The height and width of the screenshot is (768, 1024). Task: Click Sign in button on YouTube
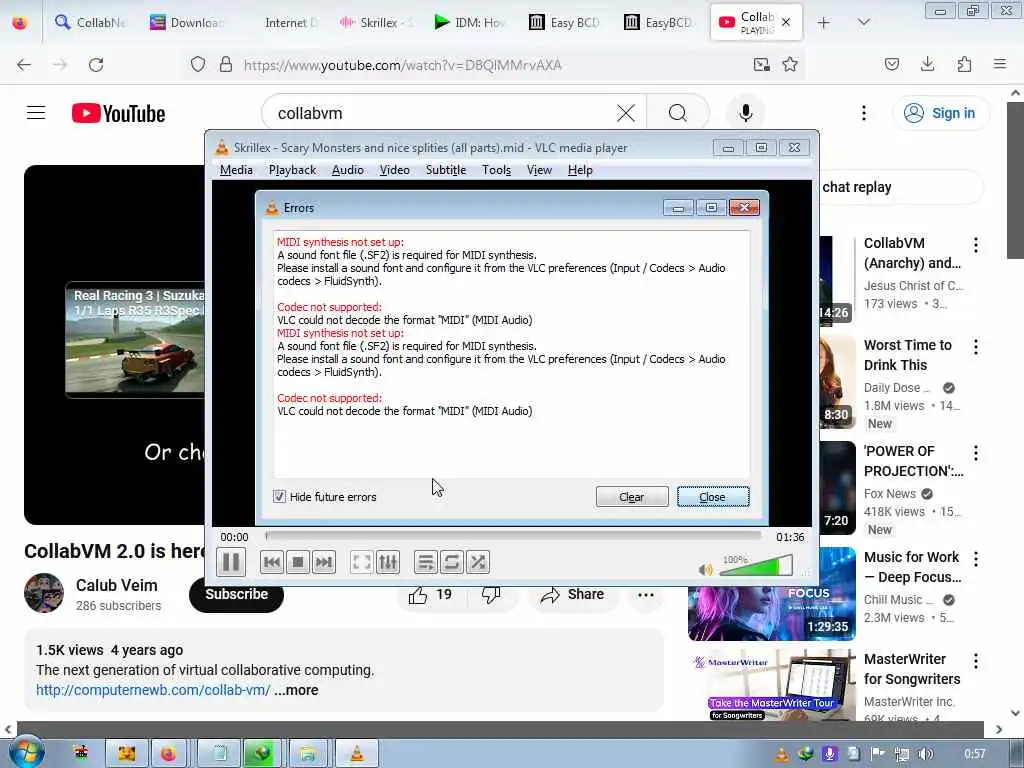click(x=940, y=113)
